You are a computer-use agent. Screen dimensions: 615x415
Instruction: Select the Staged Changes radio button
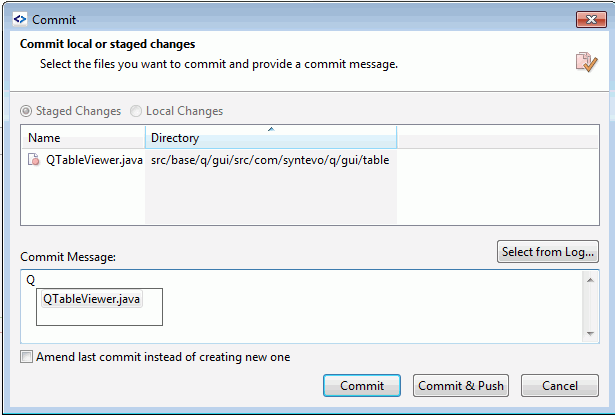coord(26,111)
